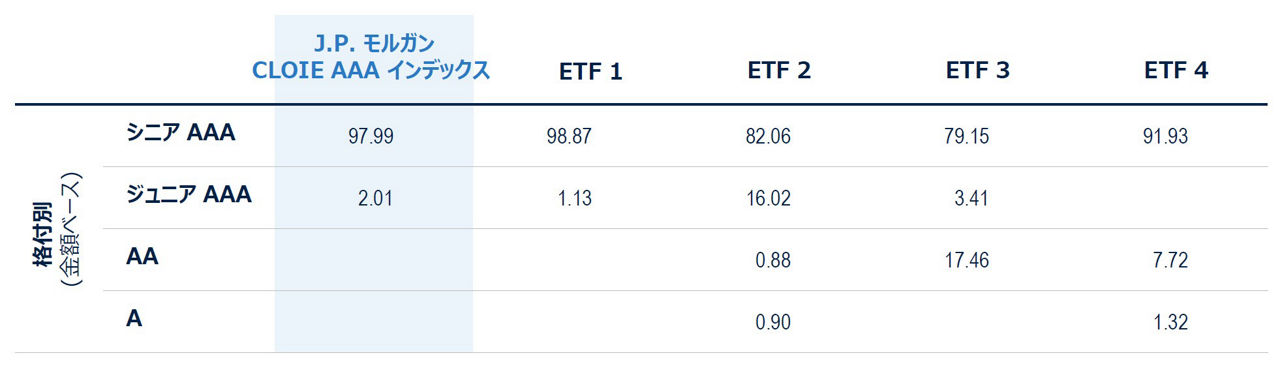This screenshot has width=1280, height=377.
Task: Select the ETF 1 column header
Action: coord(590,72)
